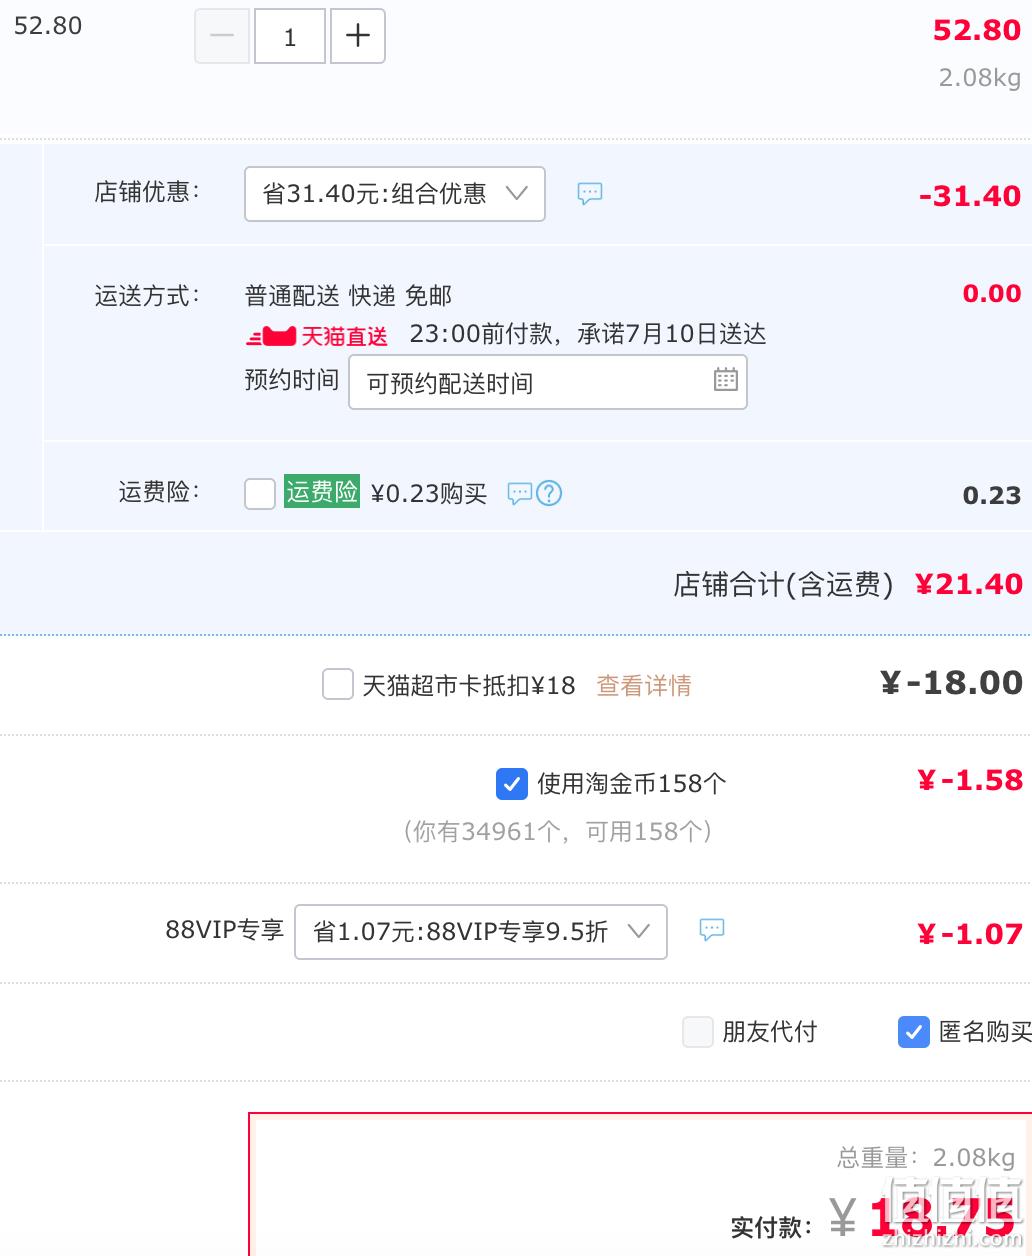This screenshot has height=1256, width=1032.
Task: Expand the 88VIP专享 discount dropdown
Action: (x=481, y=932)
